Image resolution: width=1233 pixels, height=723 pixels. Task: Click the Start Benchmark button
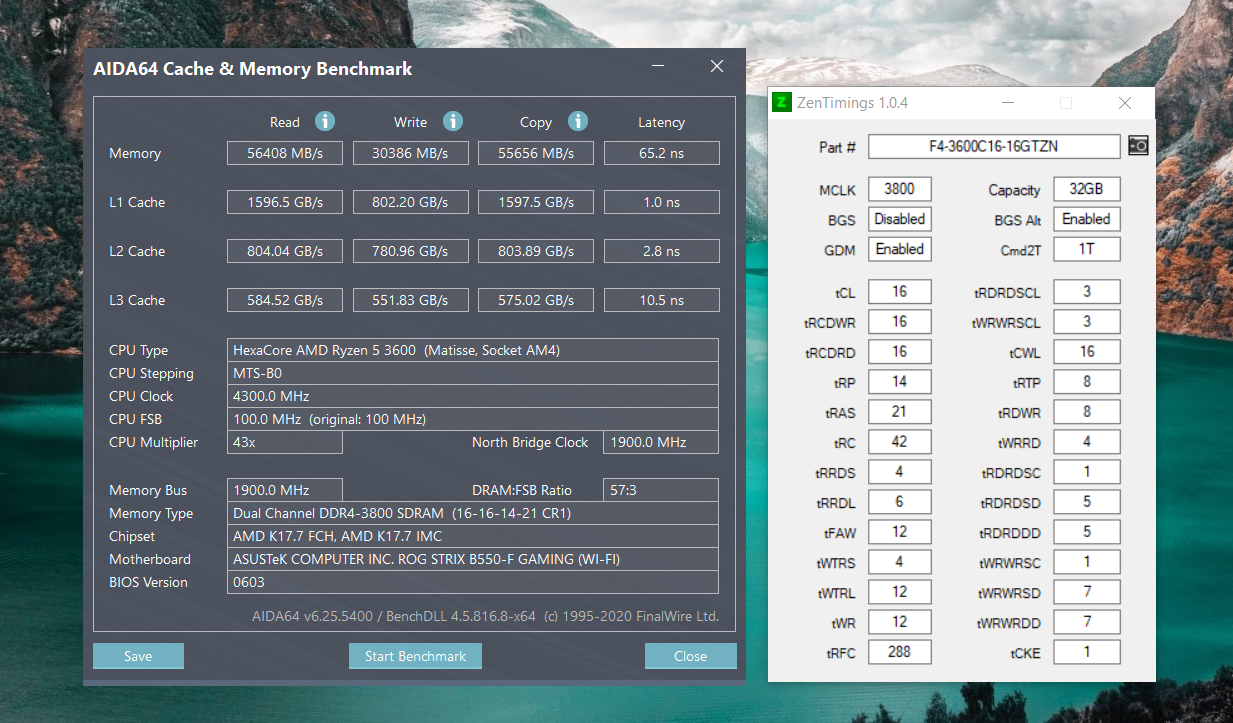coord(415,656)
